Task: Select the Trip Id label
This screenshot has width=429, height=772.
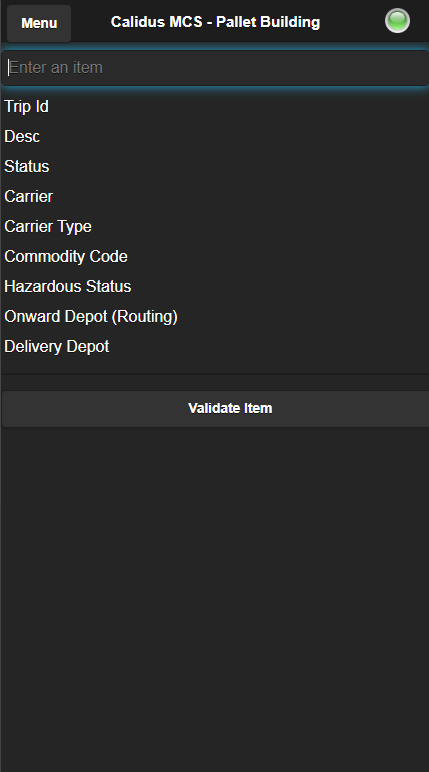Action: pyautogui.click(x=27, y=106)
